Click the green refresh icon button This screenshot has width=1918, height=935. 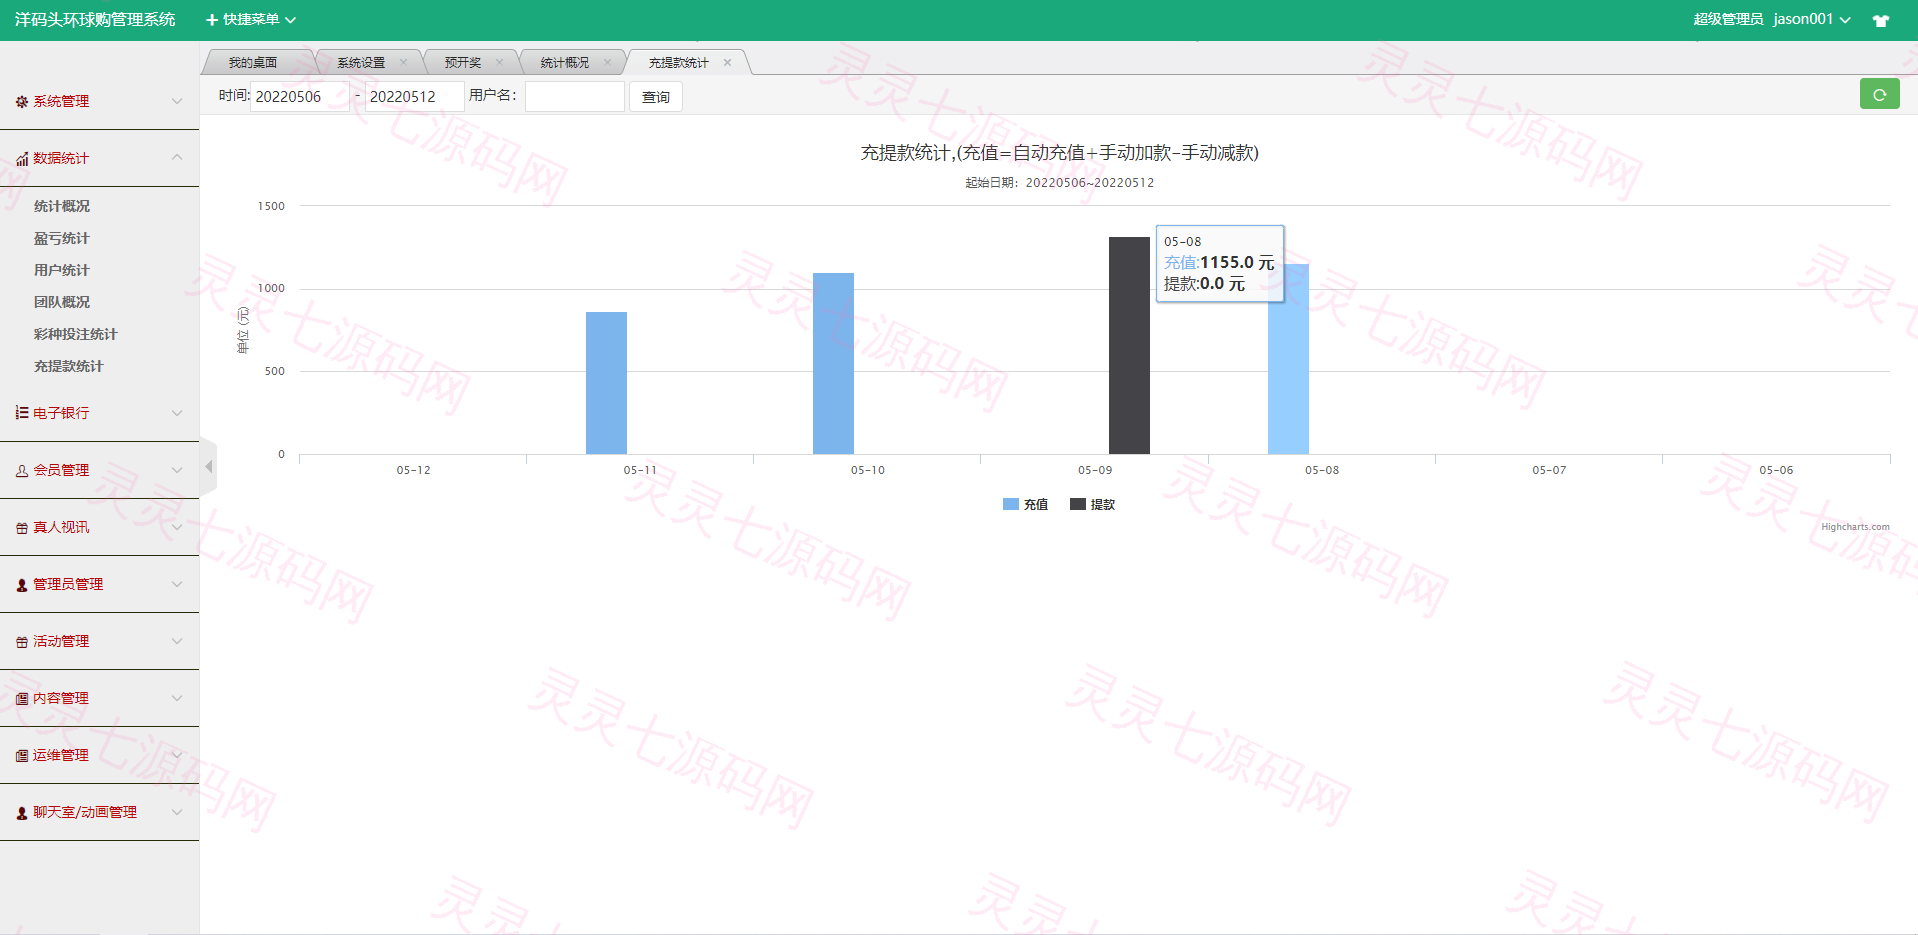coord(1879,94)
